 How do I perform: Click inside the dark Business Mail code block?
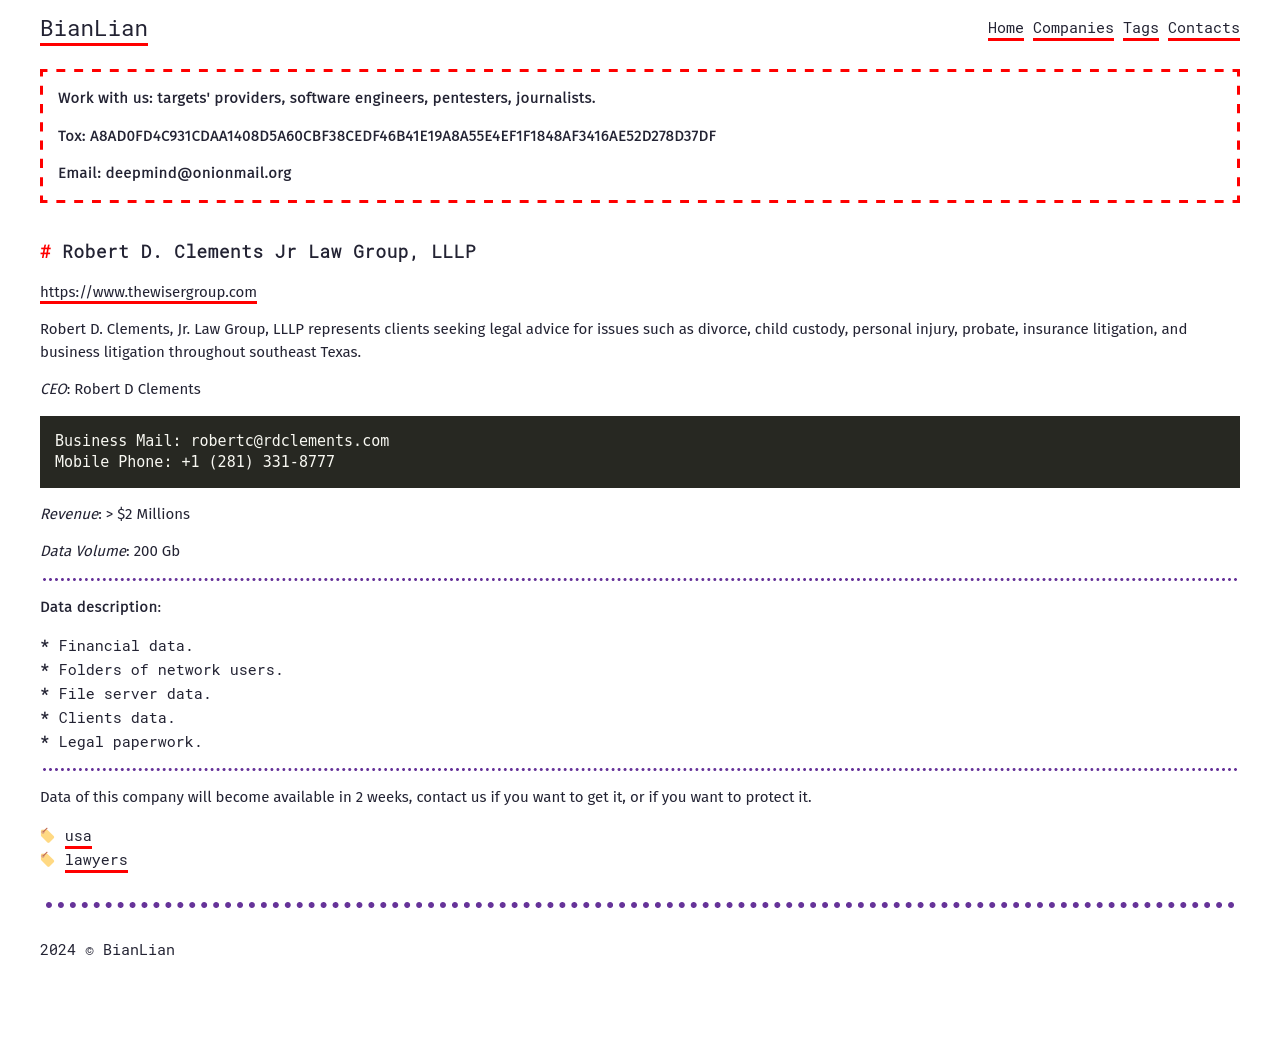coord(640,452)
